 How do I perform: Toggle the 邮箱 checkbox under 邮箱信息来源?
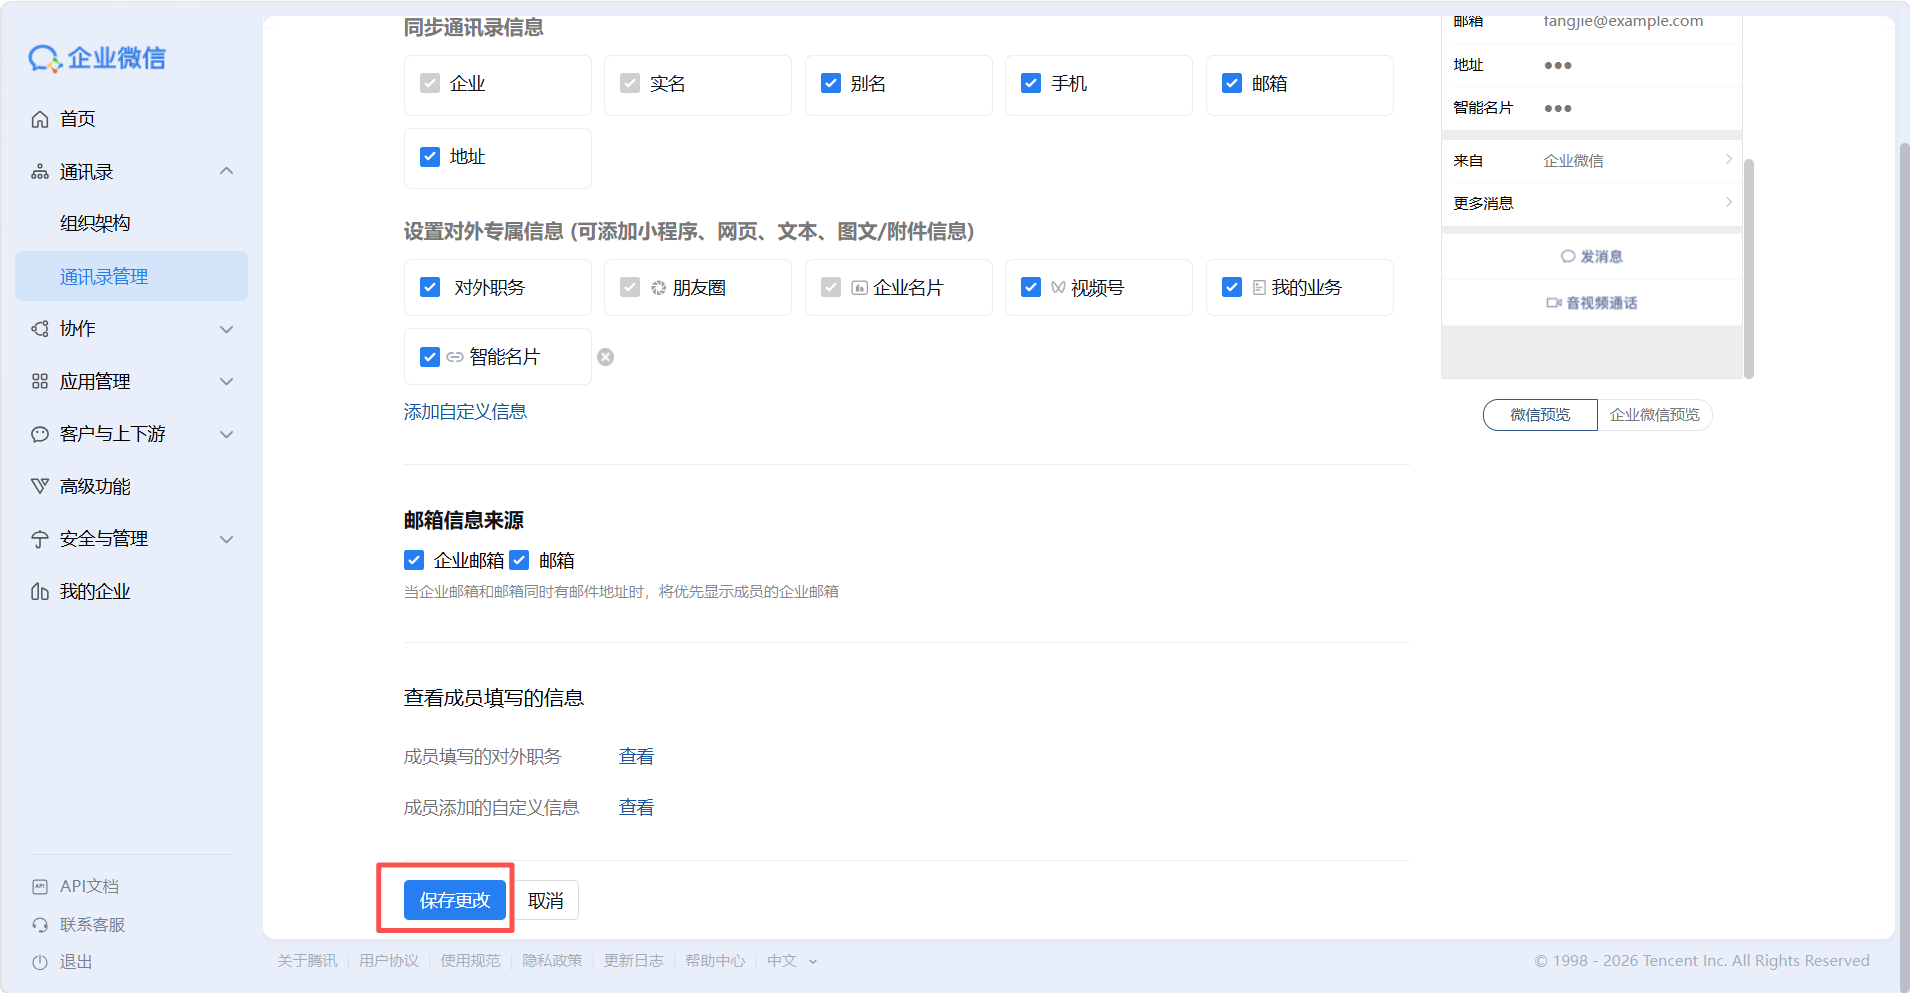tap(519, 560)
